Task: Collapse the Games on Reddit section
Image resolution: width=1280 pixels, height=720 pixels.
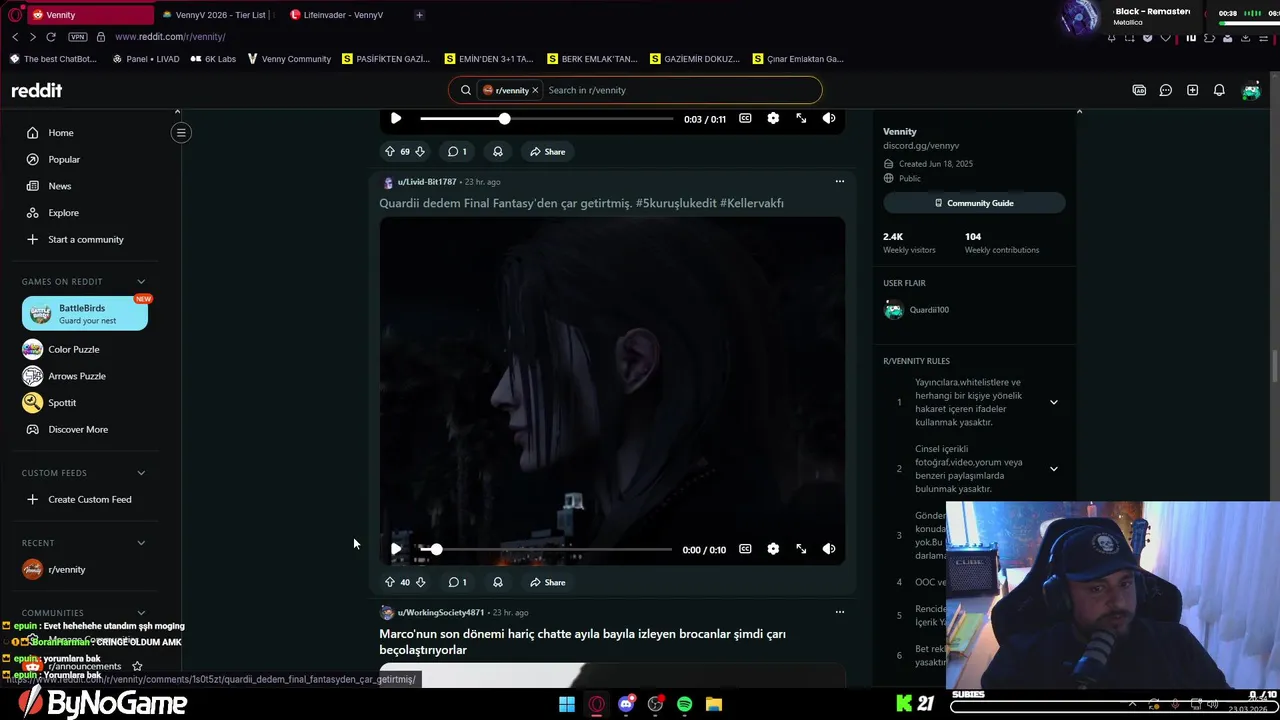Action: click(x=141, y=282)
